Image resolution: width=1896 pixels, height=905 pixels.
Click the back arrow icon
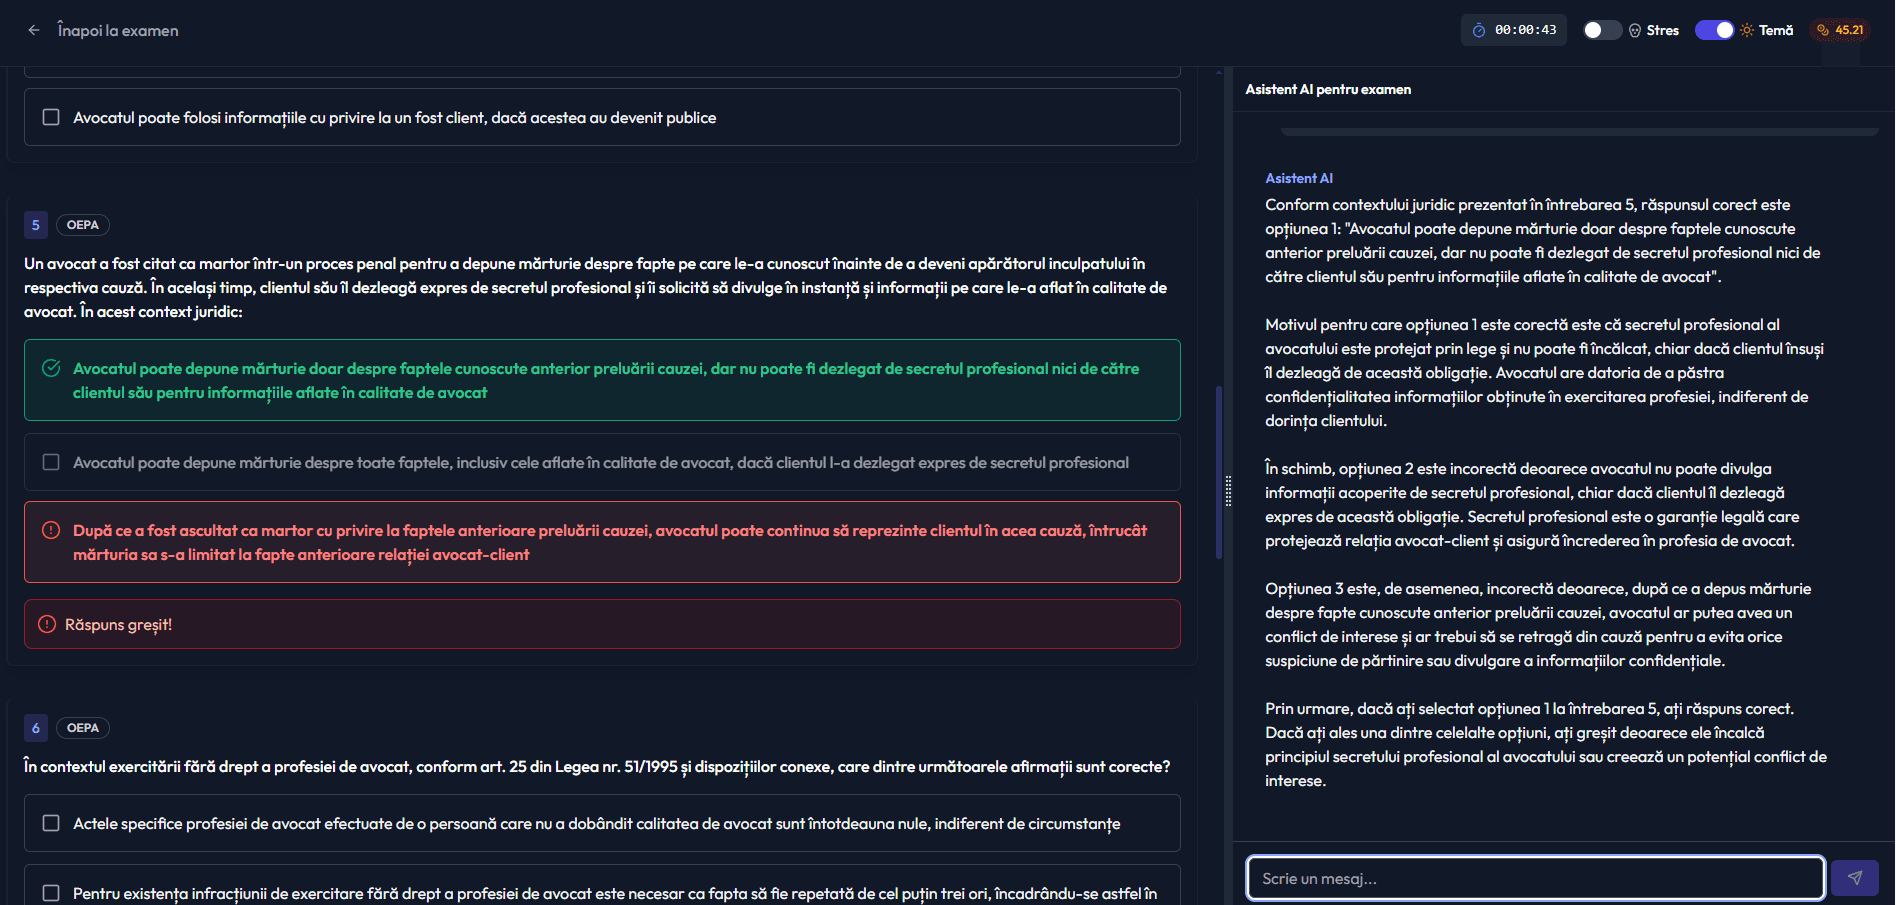pos(34,30)
